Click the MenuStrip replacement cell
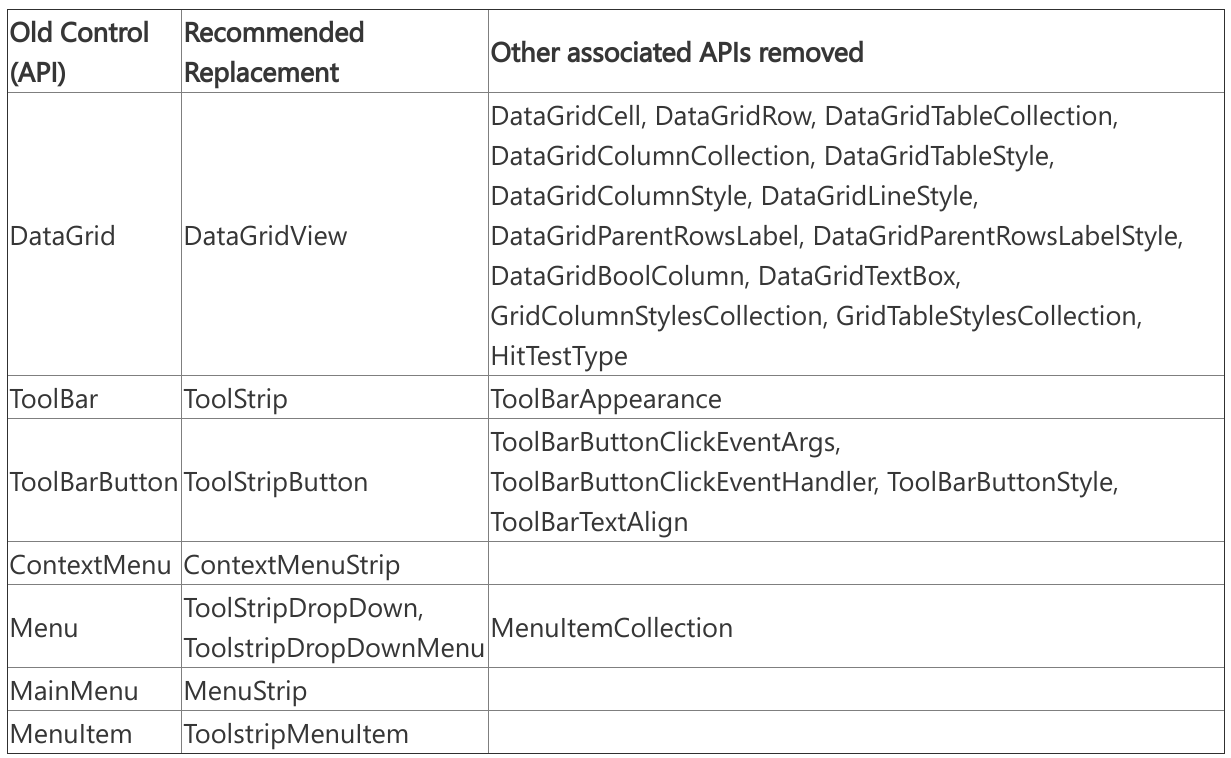 coord(245,691)
